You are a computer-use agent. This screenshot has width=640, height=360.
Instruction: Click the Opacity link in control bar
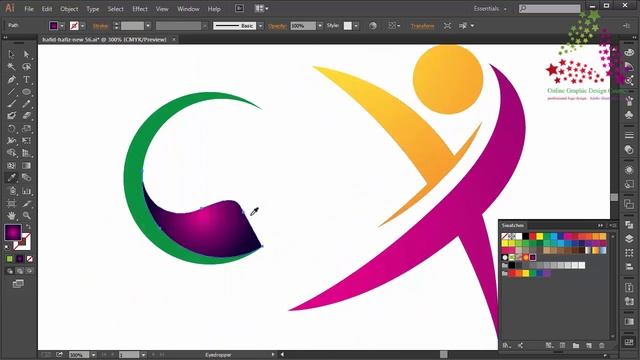(278, 26)
